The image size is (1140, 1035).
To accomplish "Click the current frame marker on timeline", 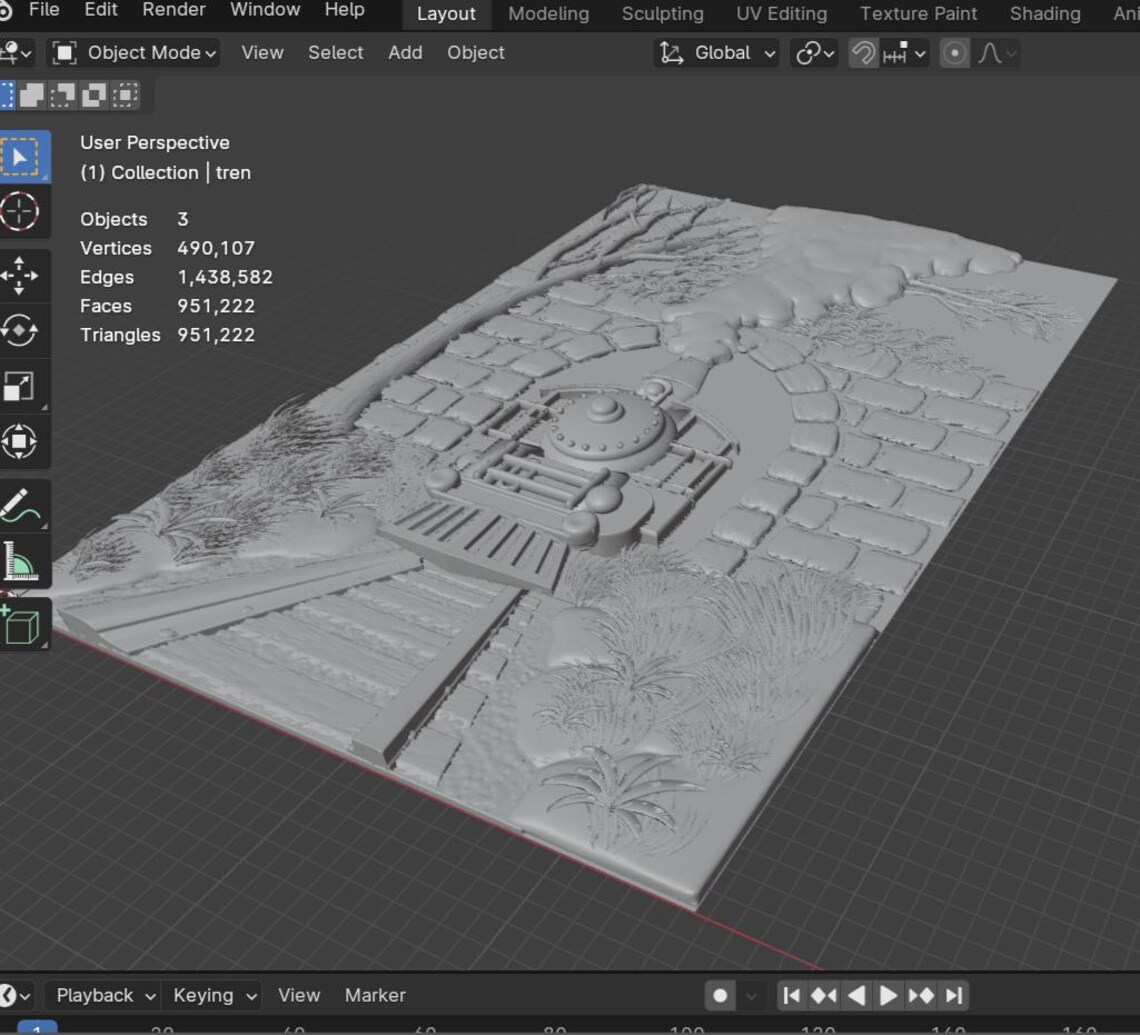I will tap(36, 1028).
